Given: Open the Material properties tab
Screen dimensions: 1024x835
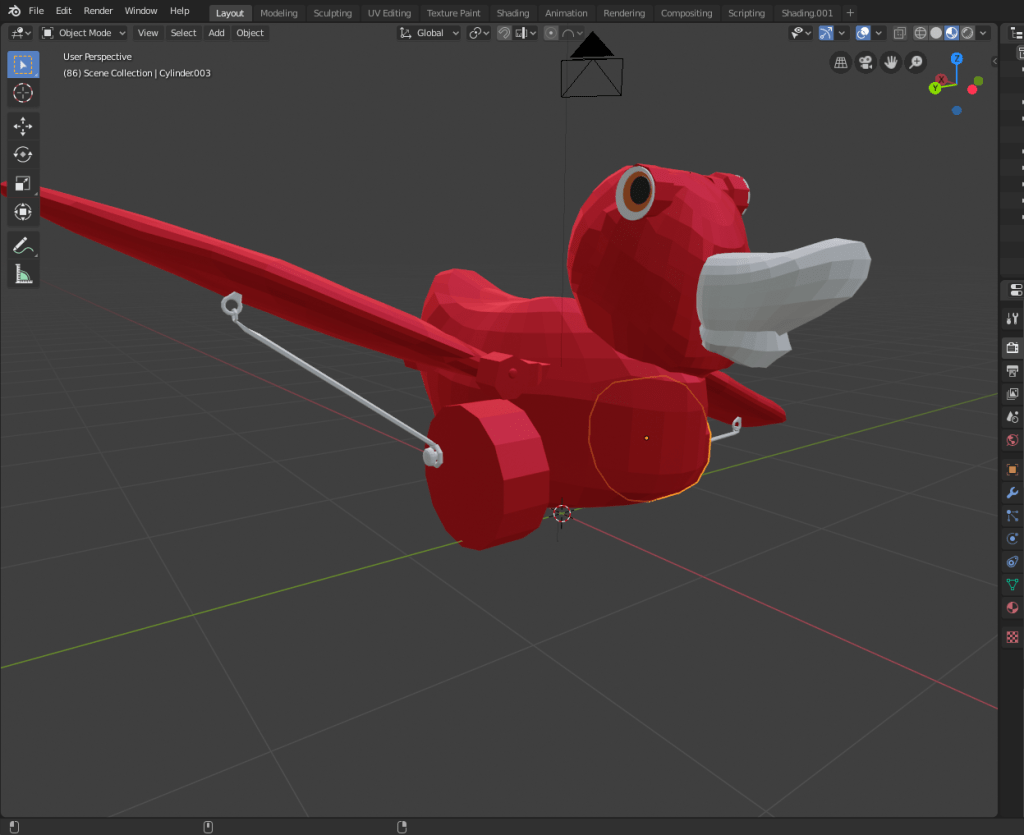Looking at the screenshot, I should [x=1012, y=608].
